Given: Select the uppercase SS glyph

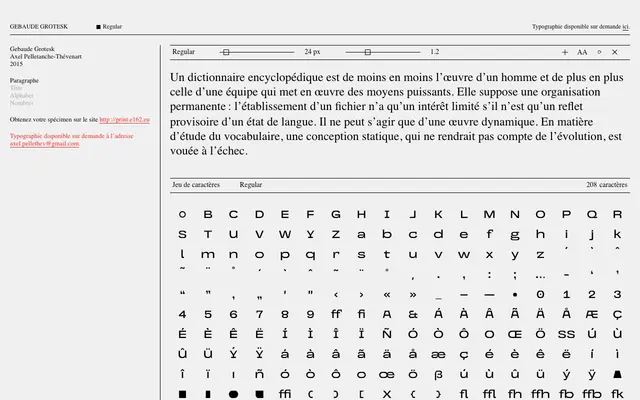Looking at the screenshot, I should [566, 334].
